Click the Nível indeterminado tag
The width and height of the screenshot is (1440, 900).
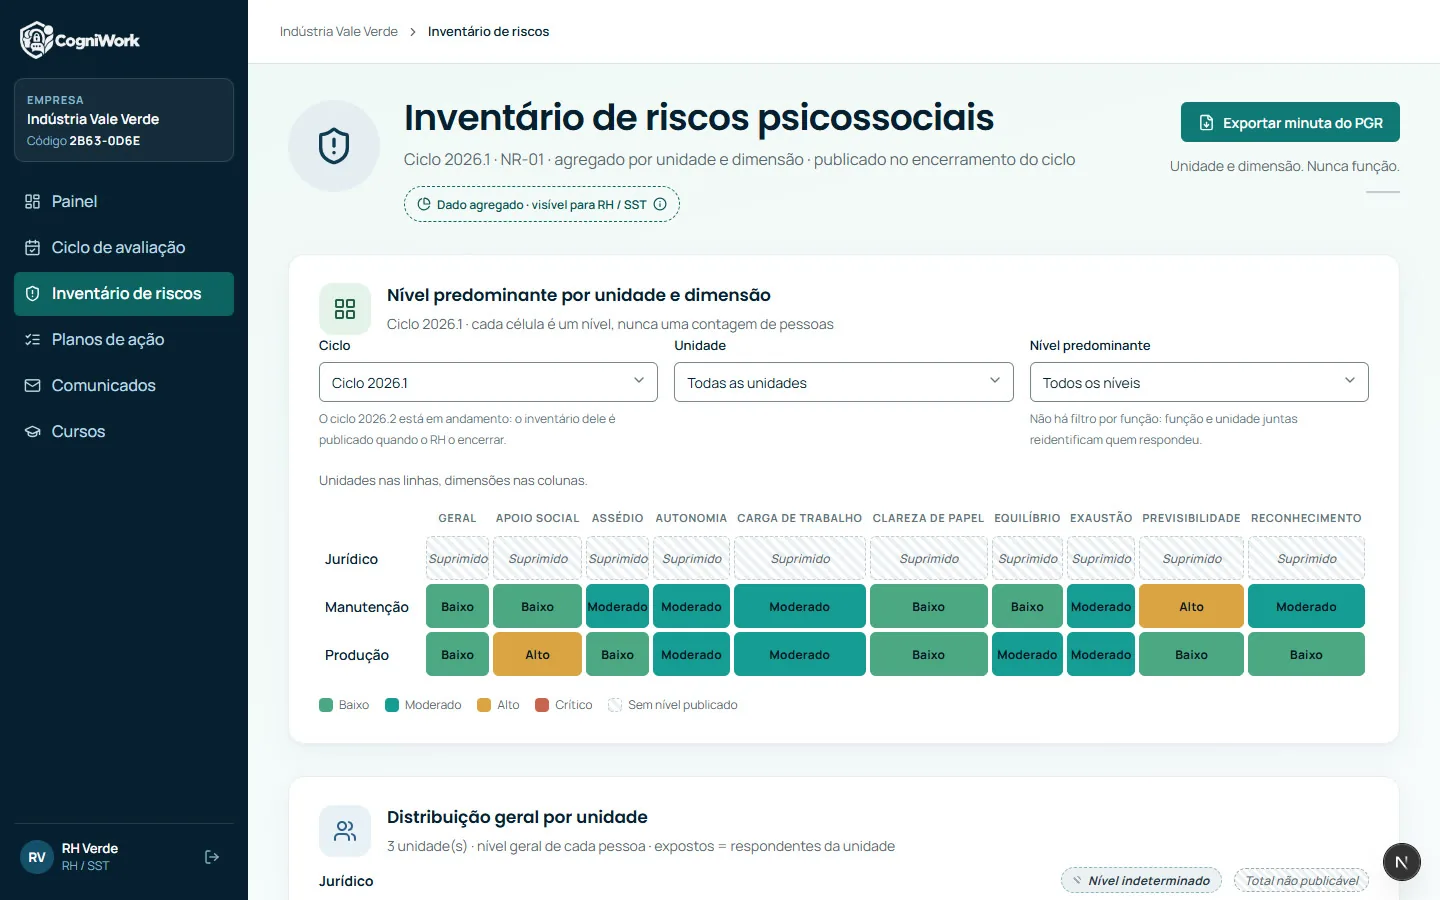[x=1141, y=880]
